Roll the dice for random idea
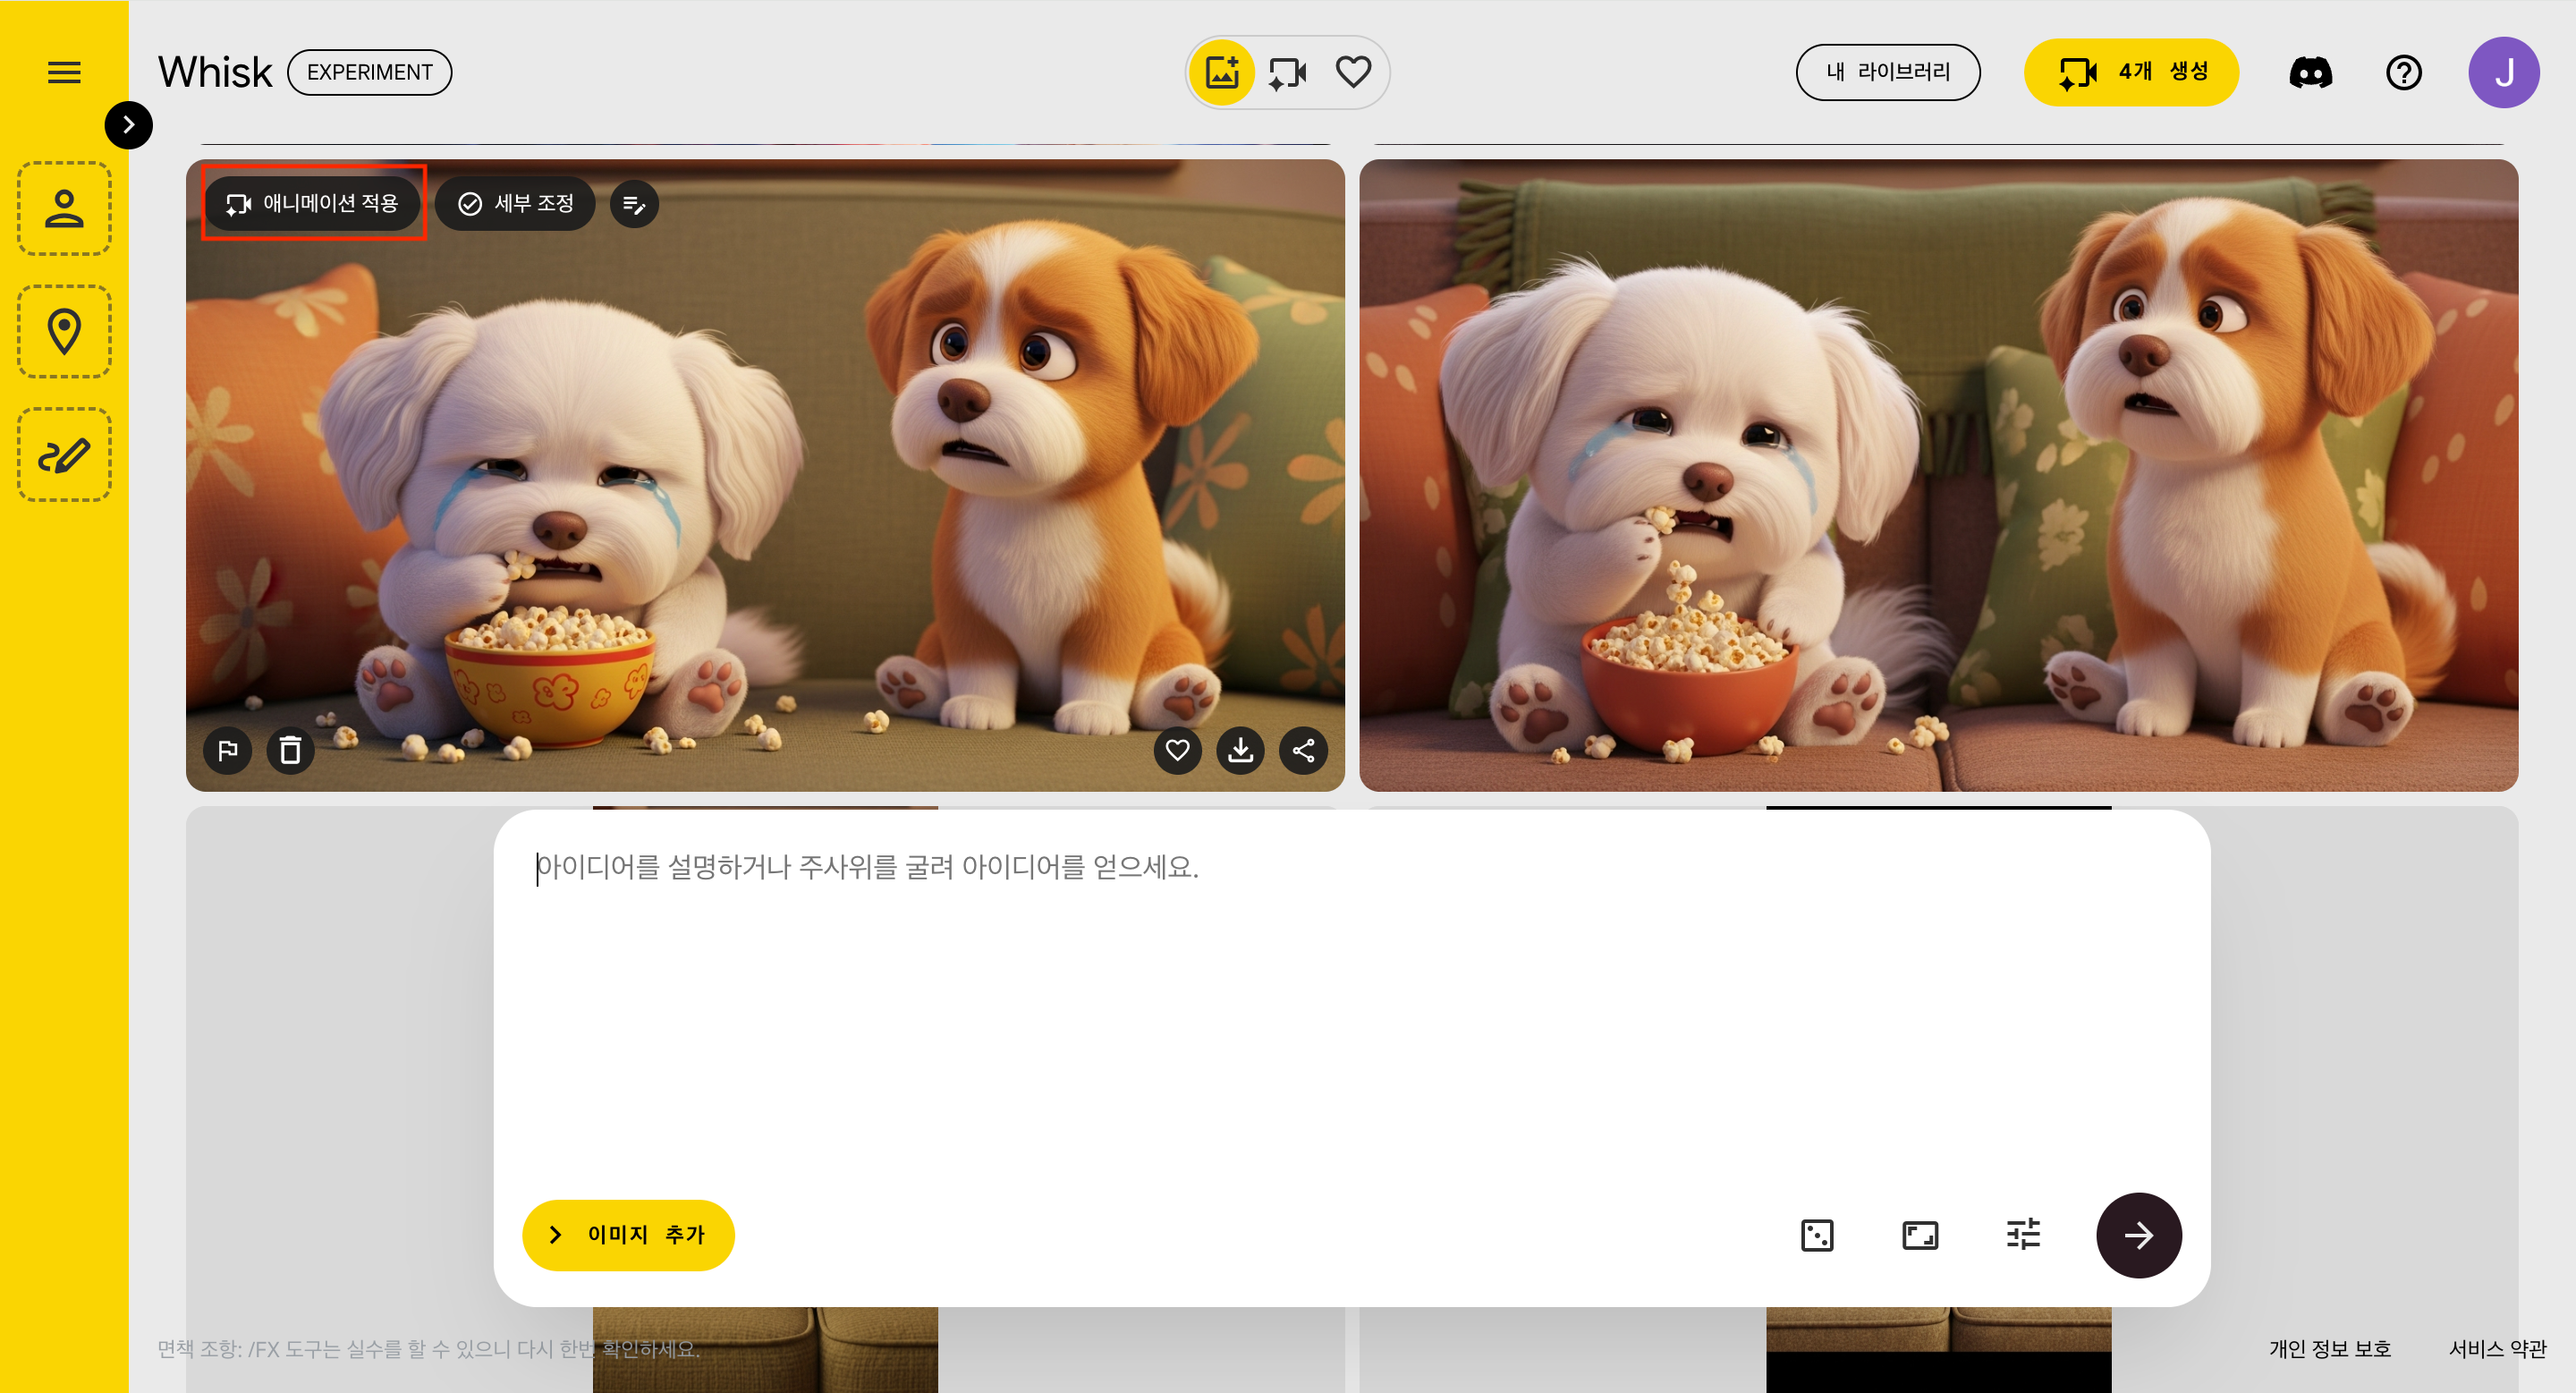Image resolution: width=2576 pixels, height=1393 pixels. click(x=1816, y=1235)
